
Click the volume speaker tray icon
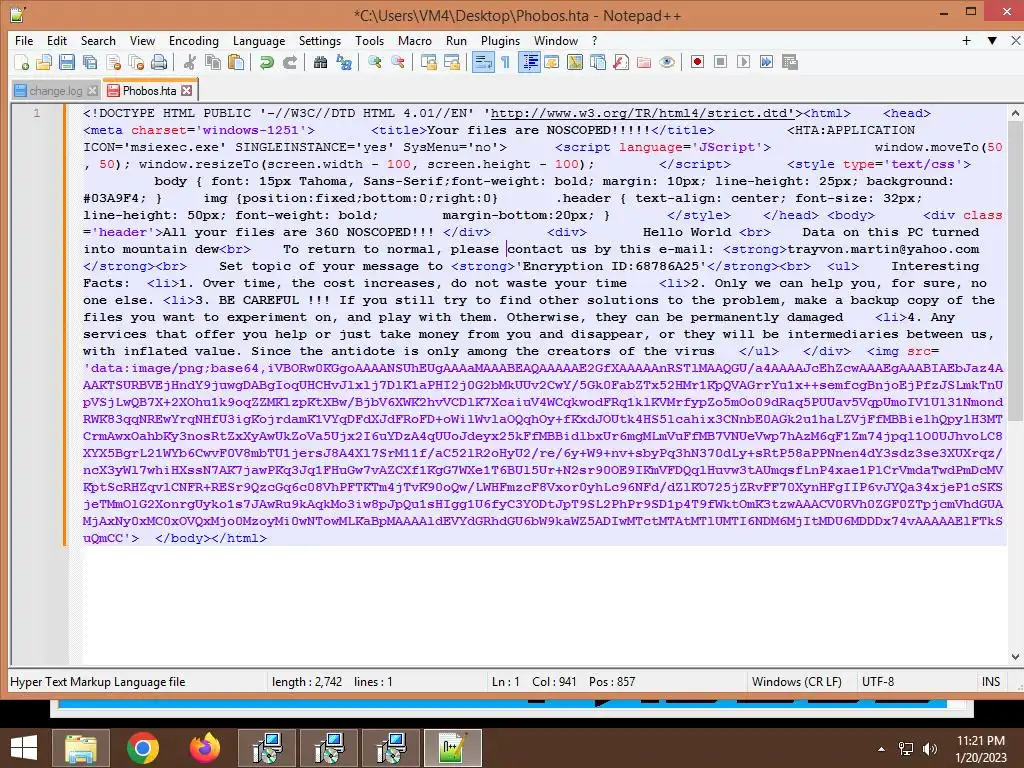point(929,749)
